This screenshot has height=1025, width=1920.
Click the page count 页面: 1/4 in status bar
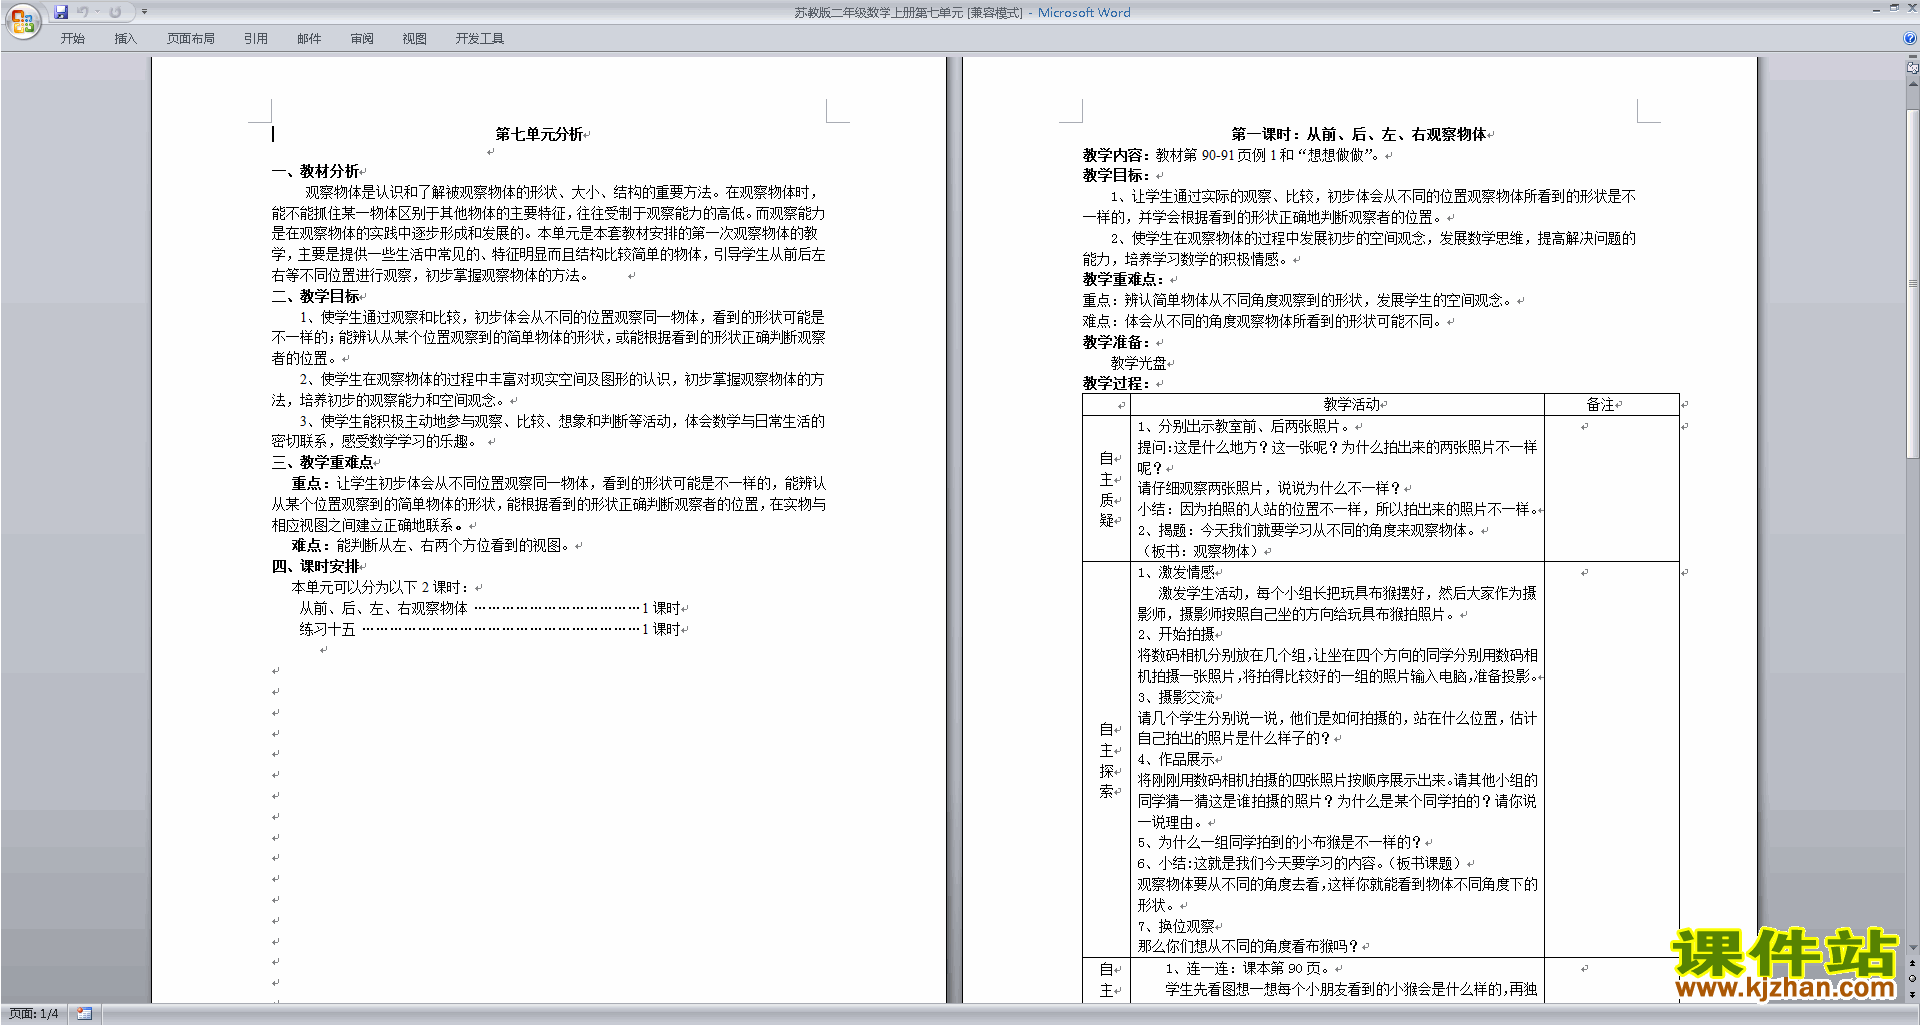click(34, 1014)
